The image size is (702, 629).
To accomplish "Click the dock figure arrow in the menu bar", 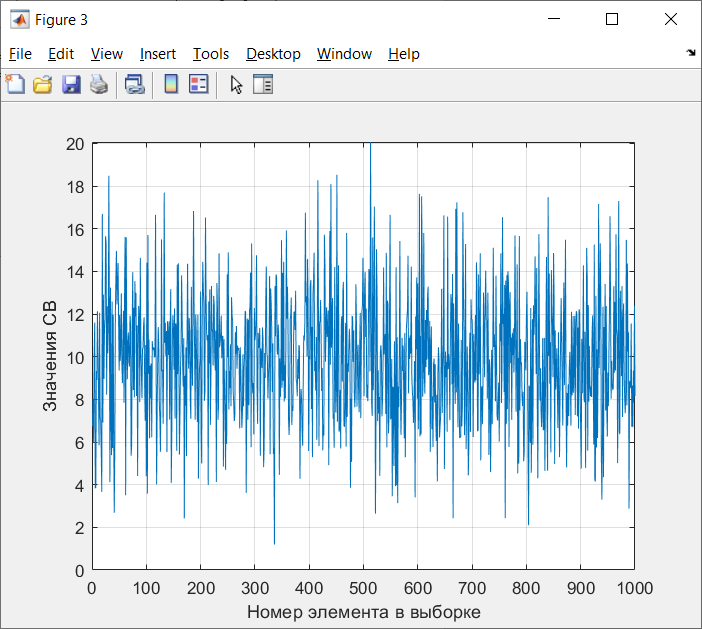I will (x=691, y=53).
